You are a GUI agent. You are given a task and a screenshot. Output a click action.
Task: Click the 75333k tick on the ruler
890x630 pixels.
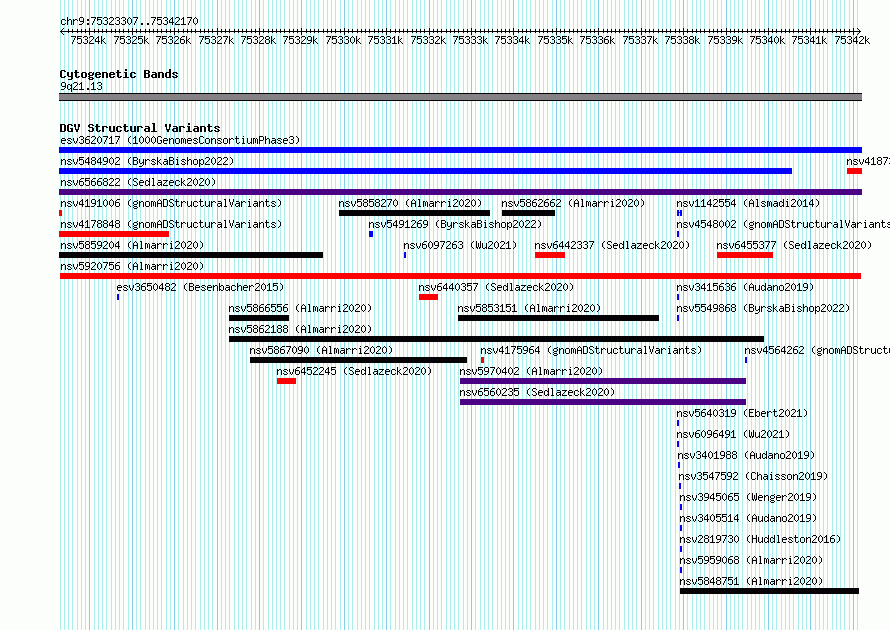(x=470, y=40)
